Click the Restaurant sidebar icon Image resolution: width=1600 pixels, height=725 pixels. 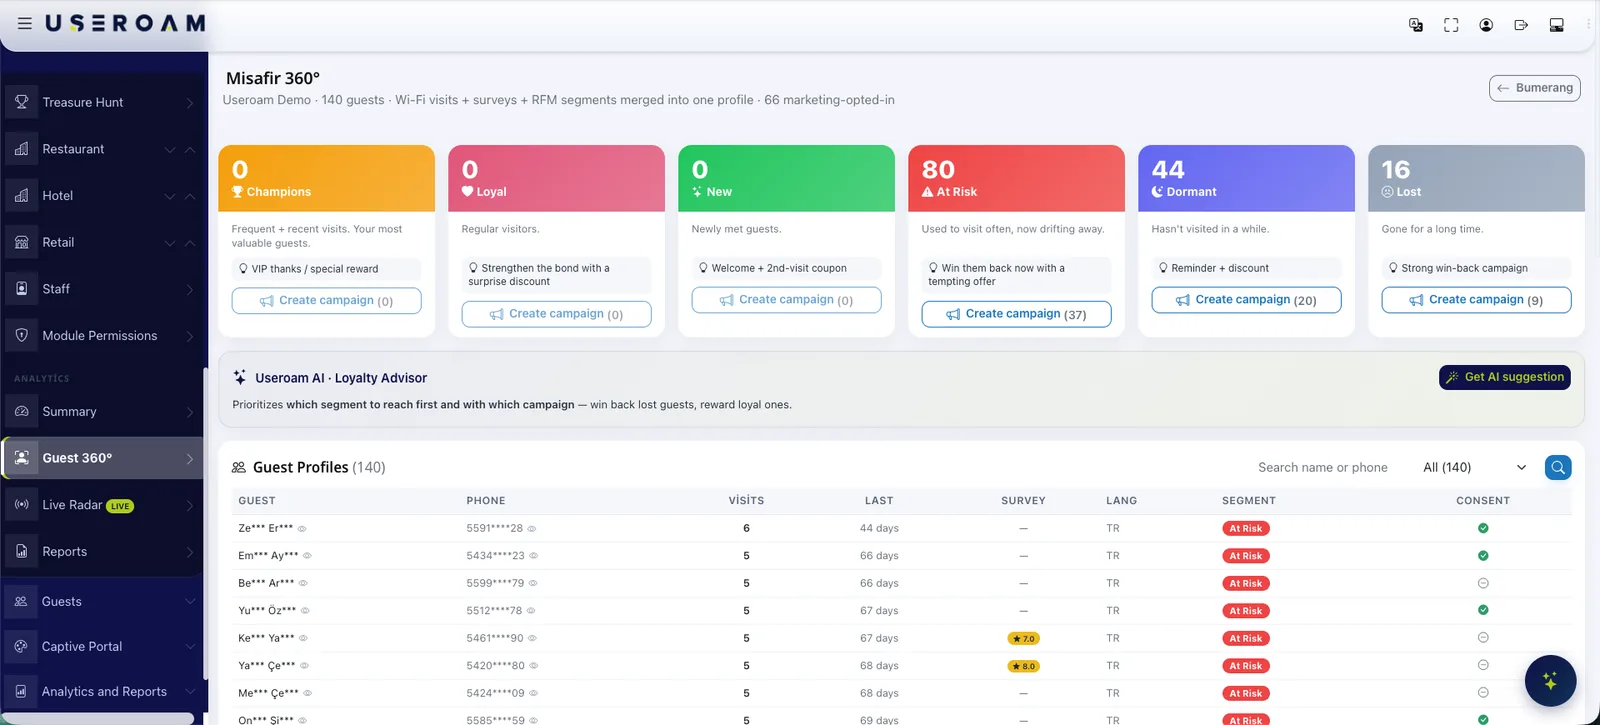[x=22, y=149]
